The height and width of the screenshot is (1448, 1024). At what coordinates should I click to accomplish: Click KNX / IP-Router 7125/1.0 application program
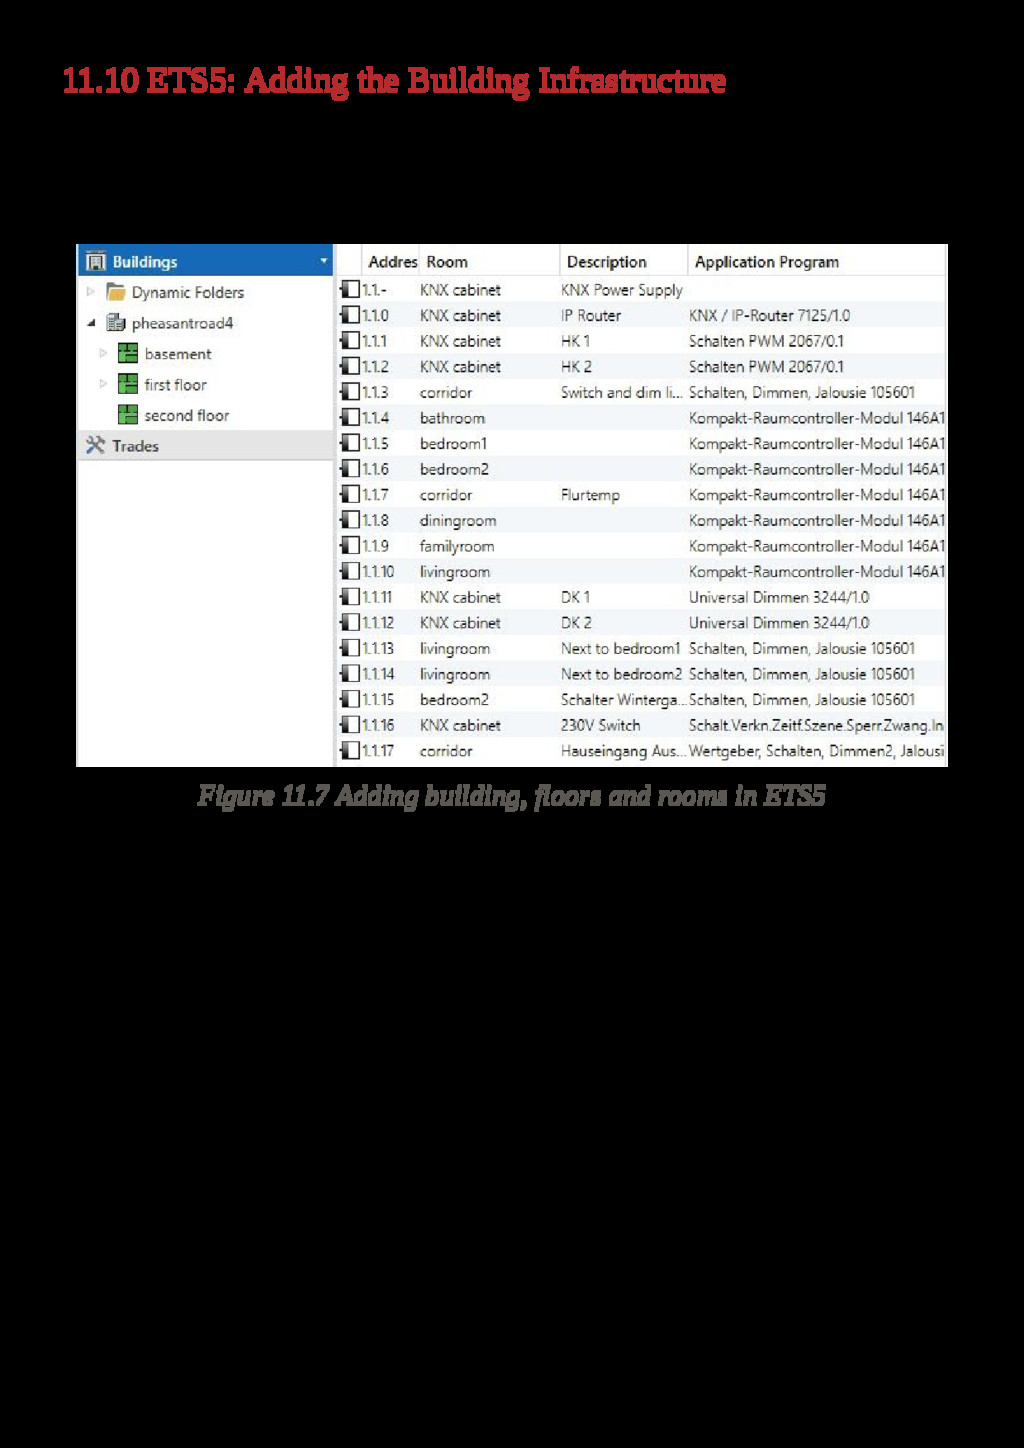pos(769,315)
